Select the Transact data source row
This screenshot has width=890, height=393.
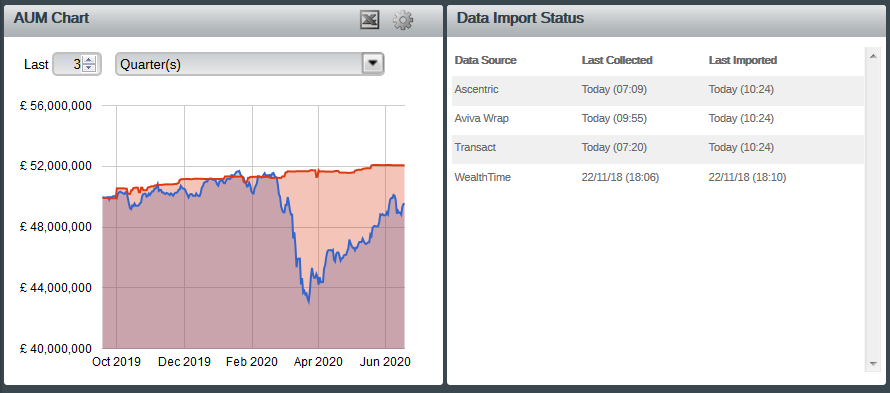[658, 148]
